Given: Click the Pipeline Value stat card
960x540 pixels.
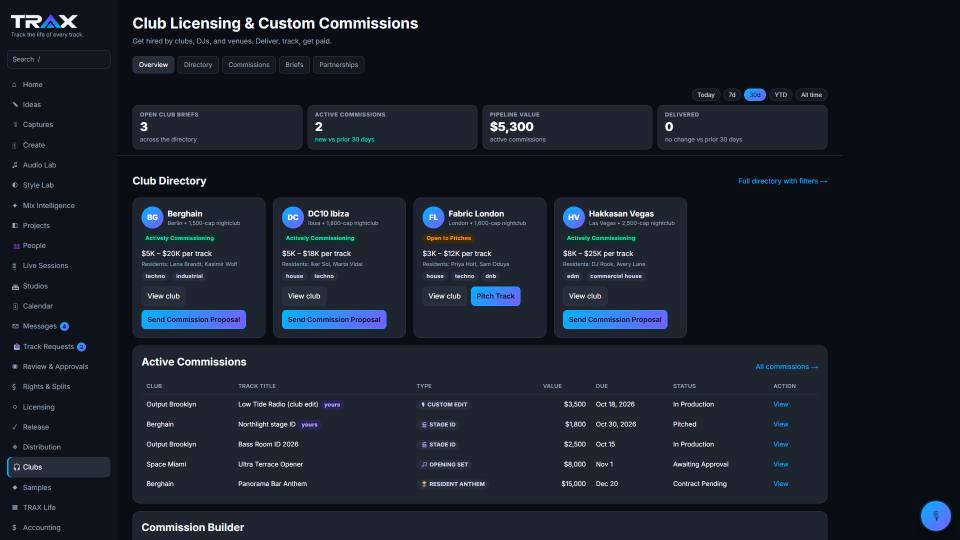Looking at the screenshot, I should [568, 127].
